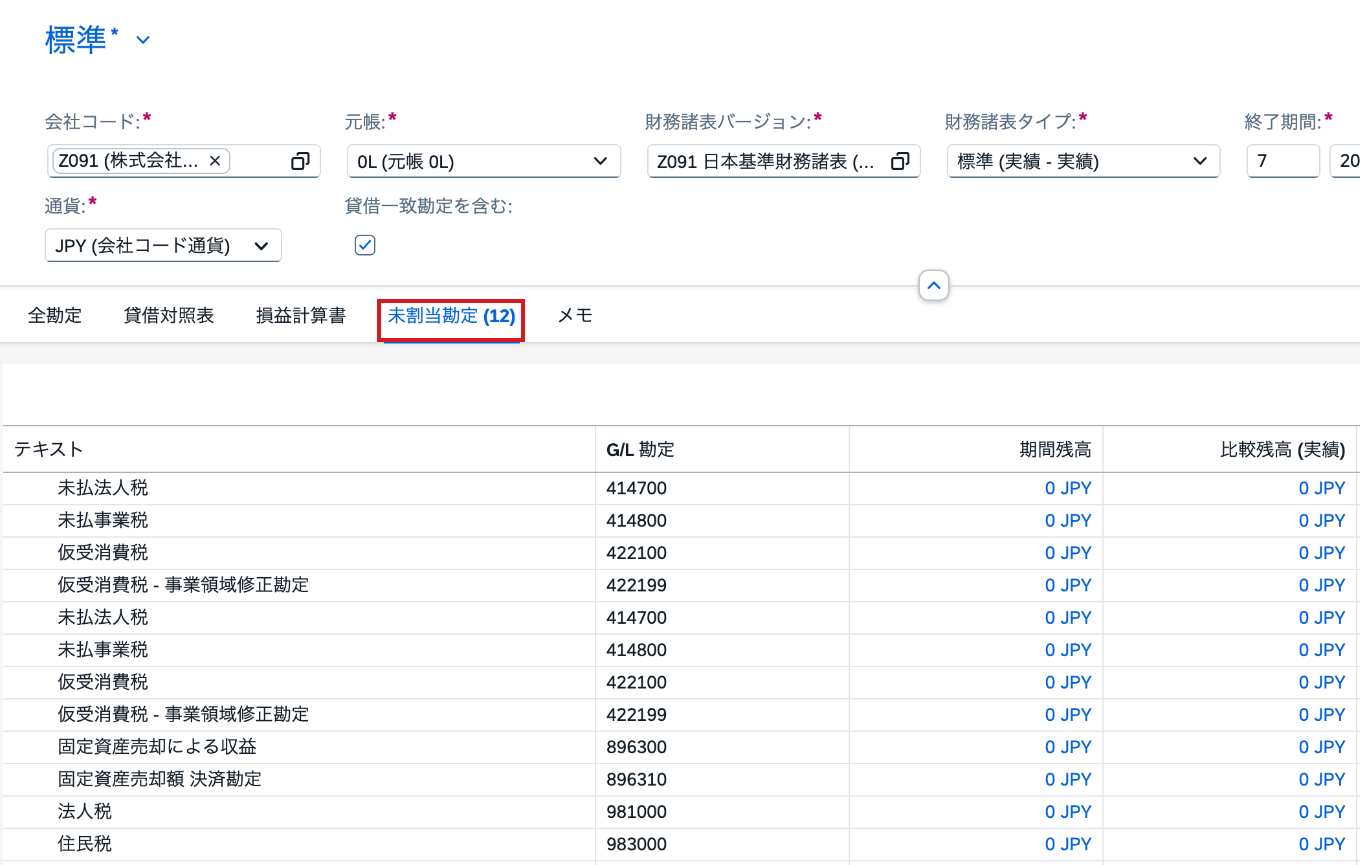Collapse the filter header with the chevron
This screenshot has height=865, width=1360.
tap(934, 286)
